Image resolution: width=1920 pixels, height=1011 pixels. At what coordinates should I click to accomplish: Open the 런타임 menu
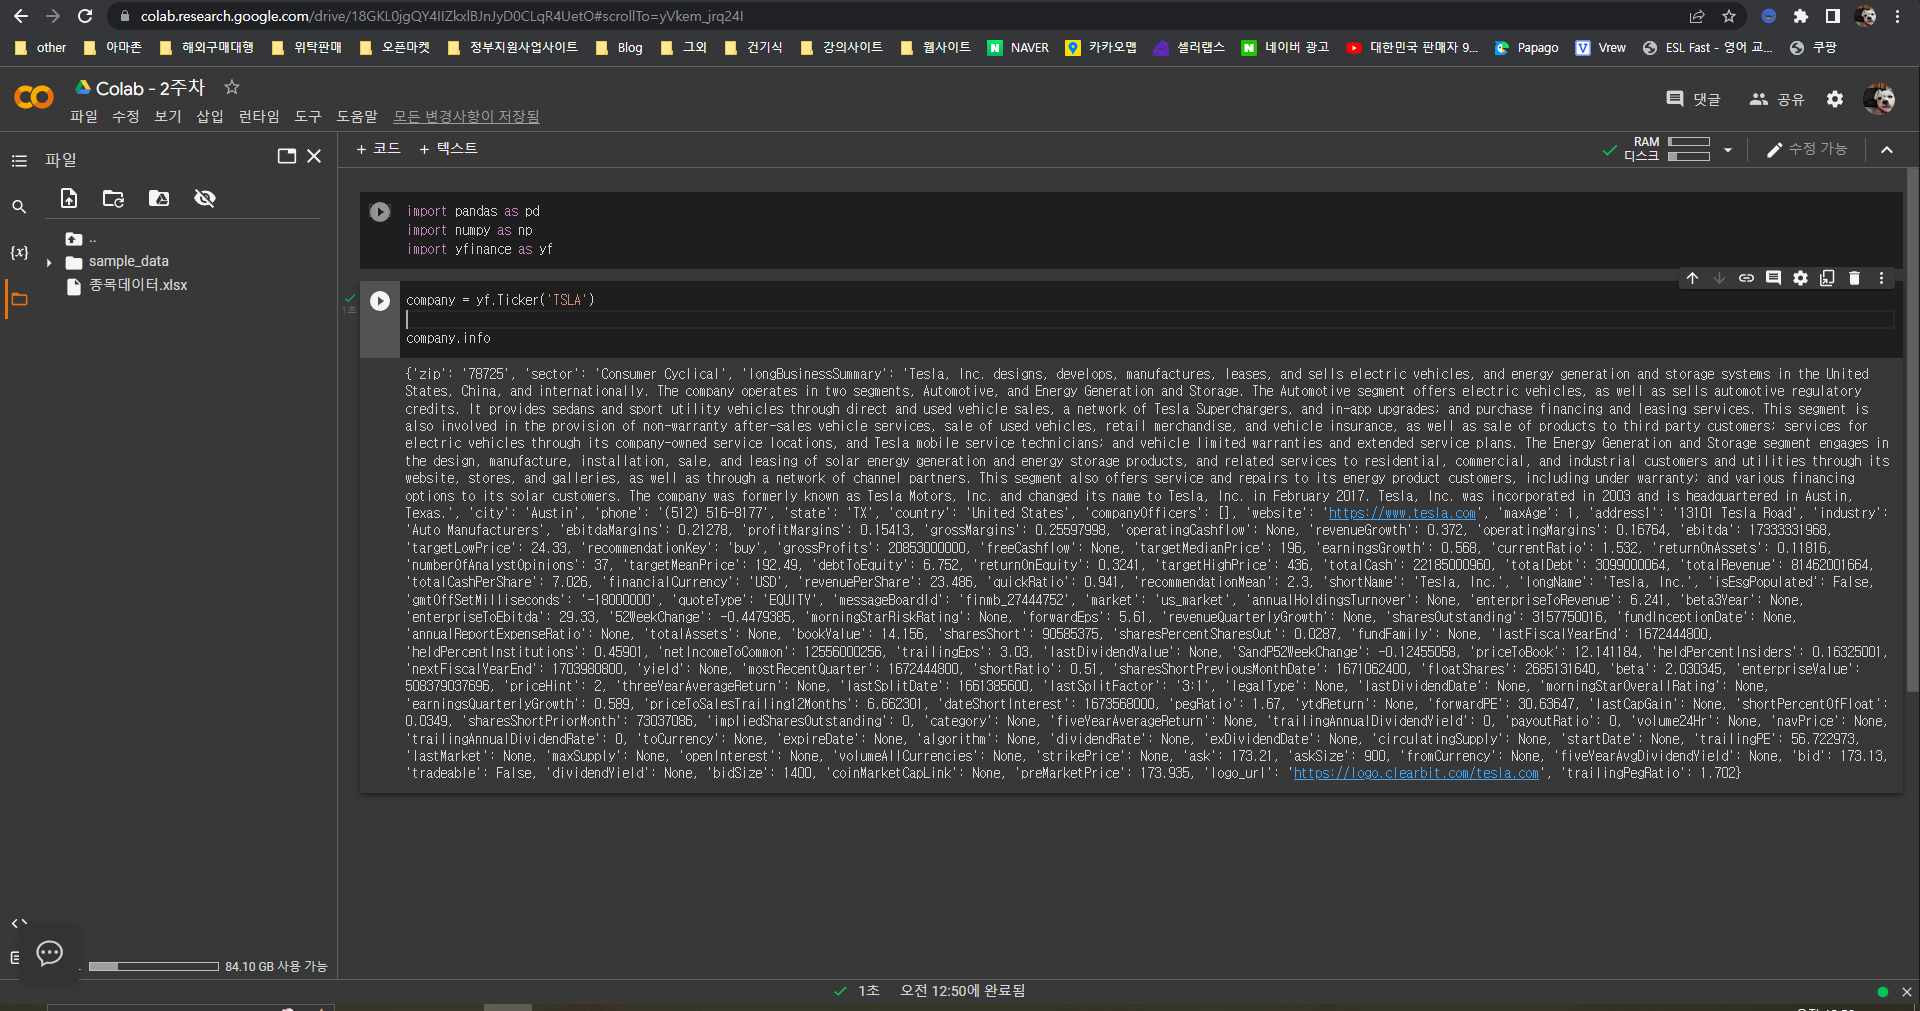click(259, 117)
